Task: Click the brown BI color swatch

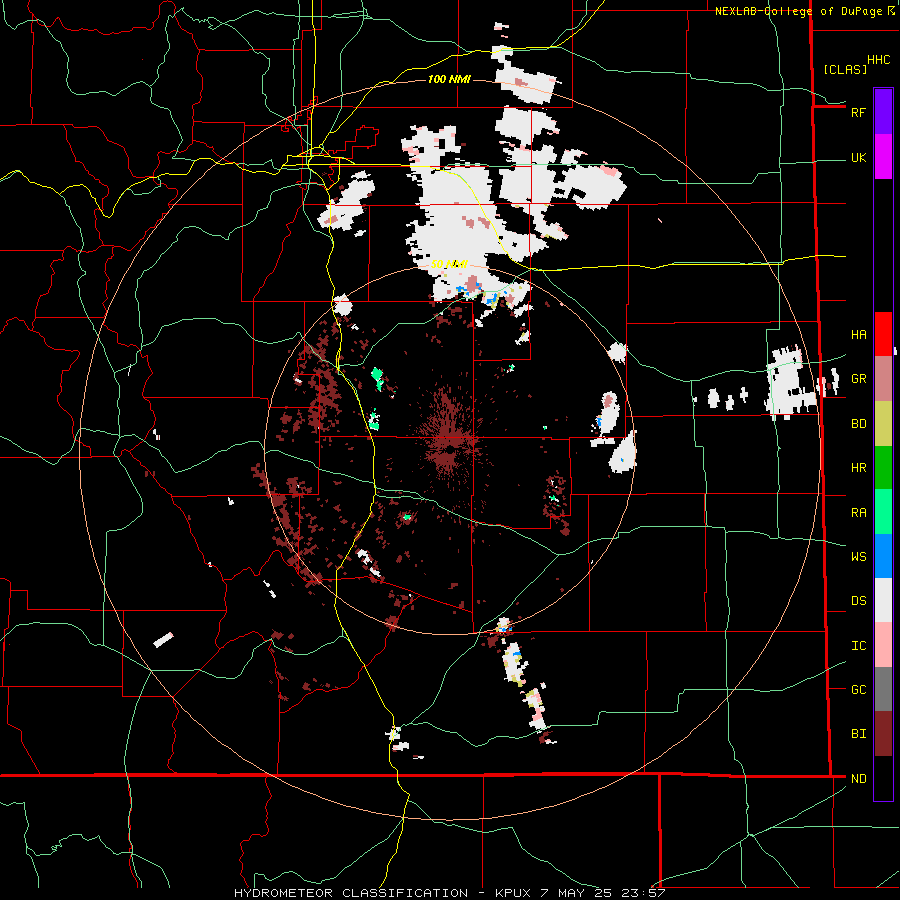Action: click(x=883, y=734)
